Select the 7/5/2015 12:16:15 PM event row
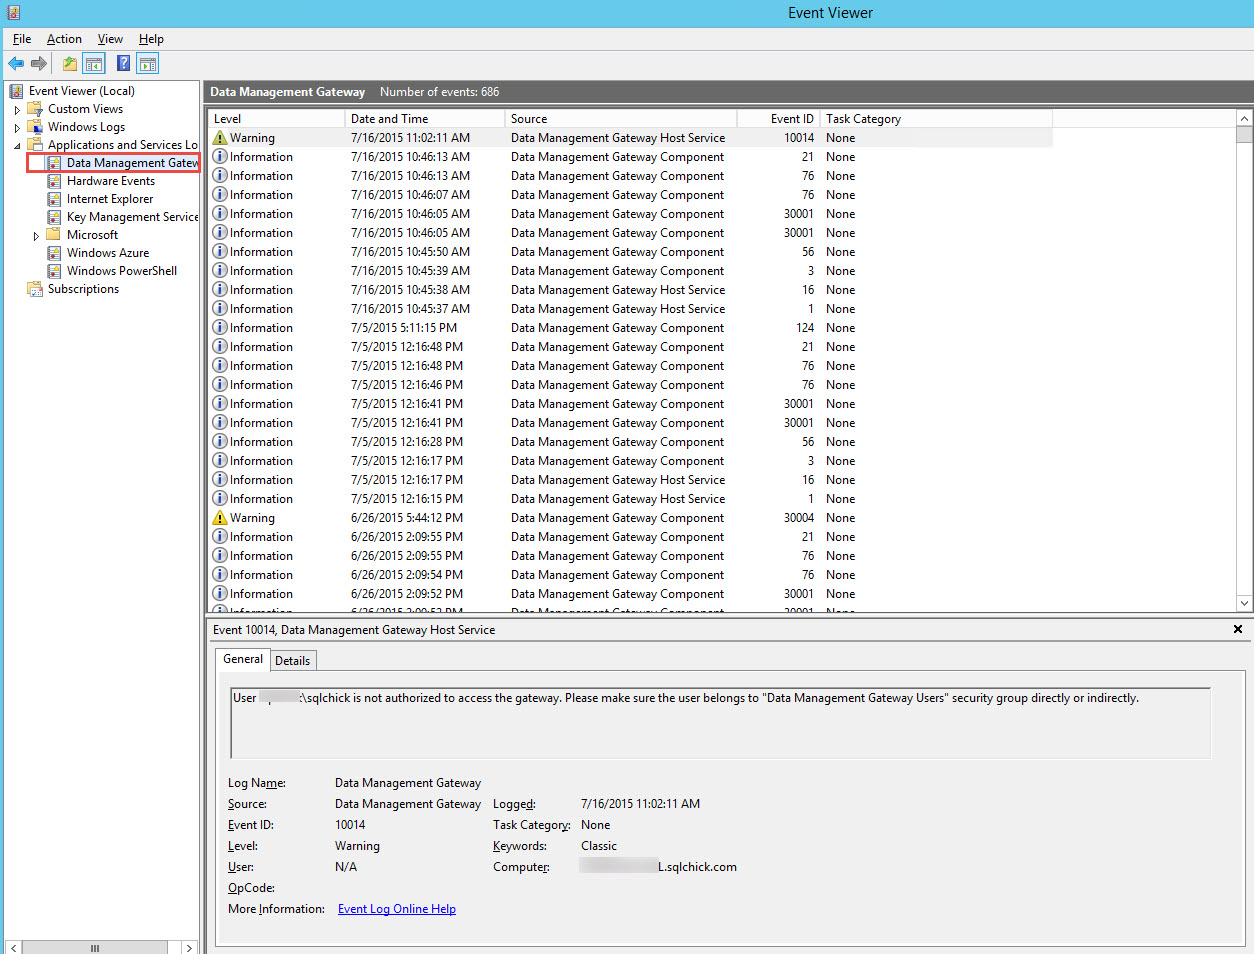Viewport: 1254px width, 954px height. click(630, 499)
